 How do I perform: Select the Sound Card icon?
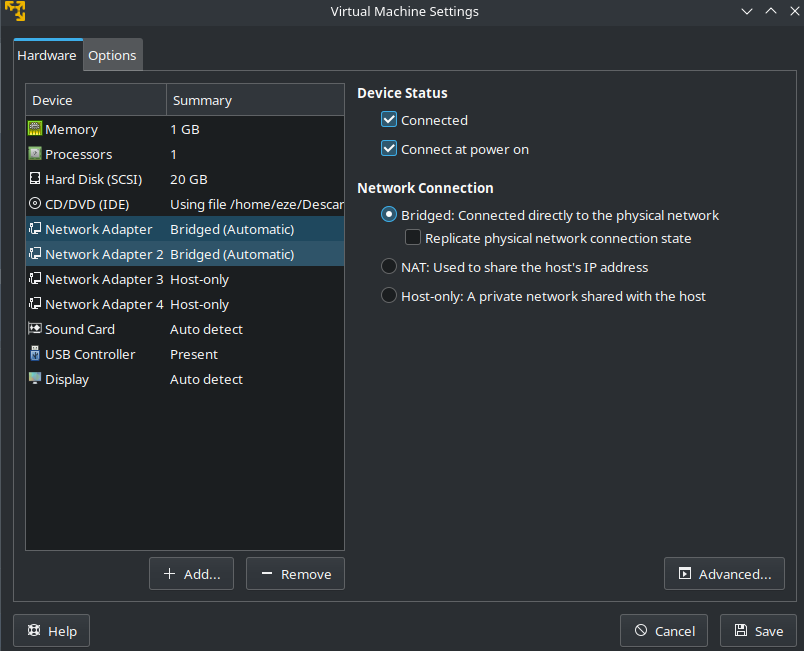coord(35,329)
